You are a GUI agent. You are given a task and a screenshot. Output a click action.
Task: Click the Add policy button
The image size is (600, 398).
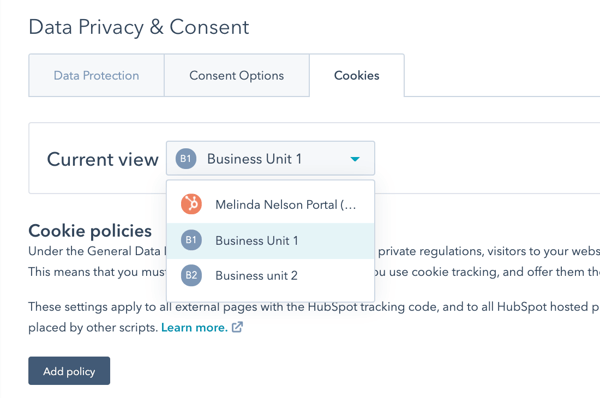pyautogui.click(x=69, y=371)
